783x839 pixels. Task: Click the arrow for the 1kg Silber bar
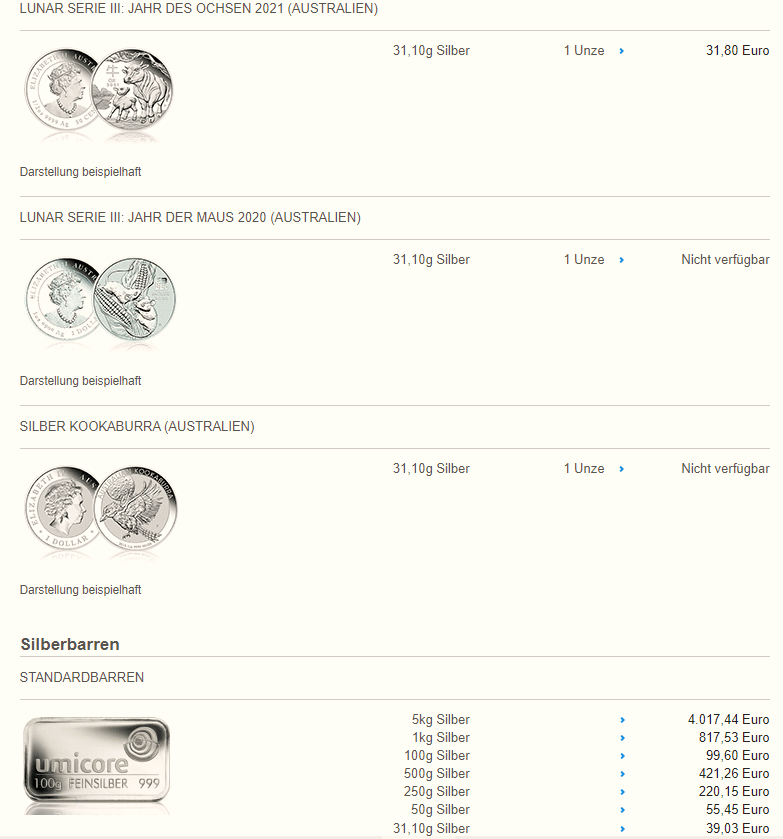[x=622, y=738]
